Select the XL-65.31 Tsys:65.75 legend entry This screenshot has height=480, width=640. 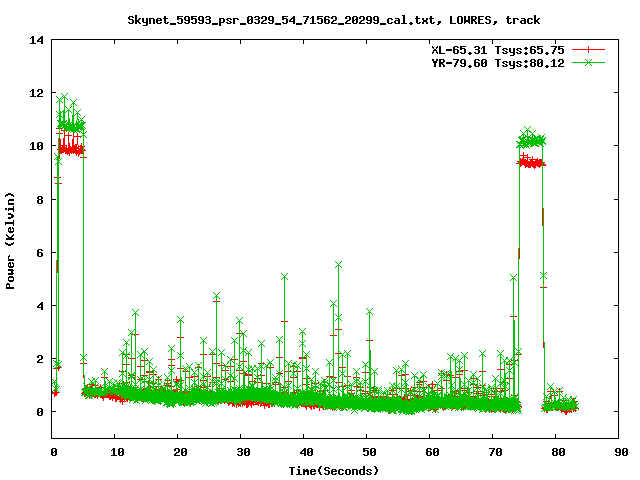(498, 50)
